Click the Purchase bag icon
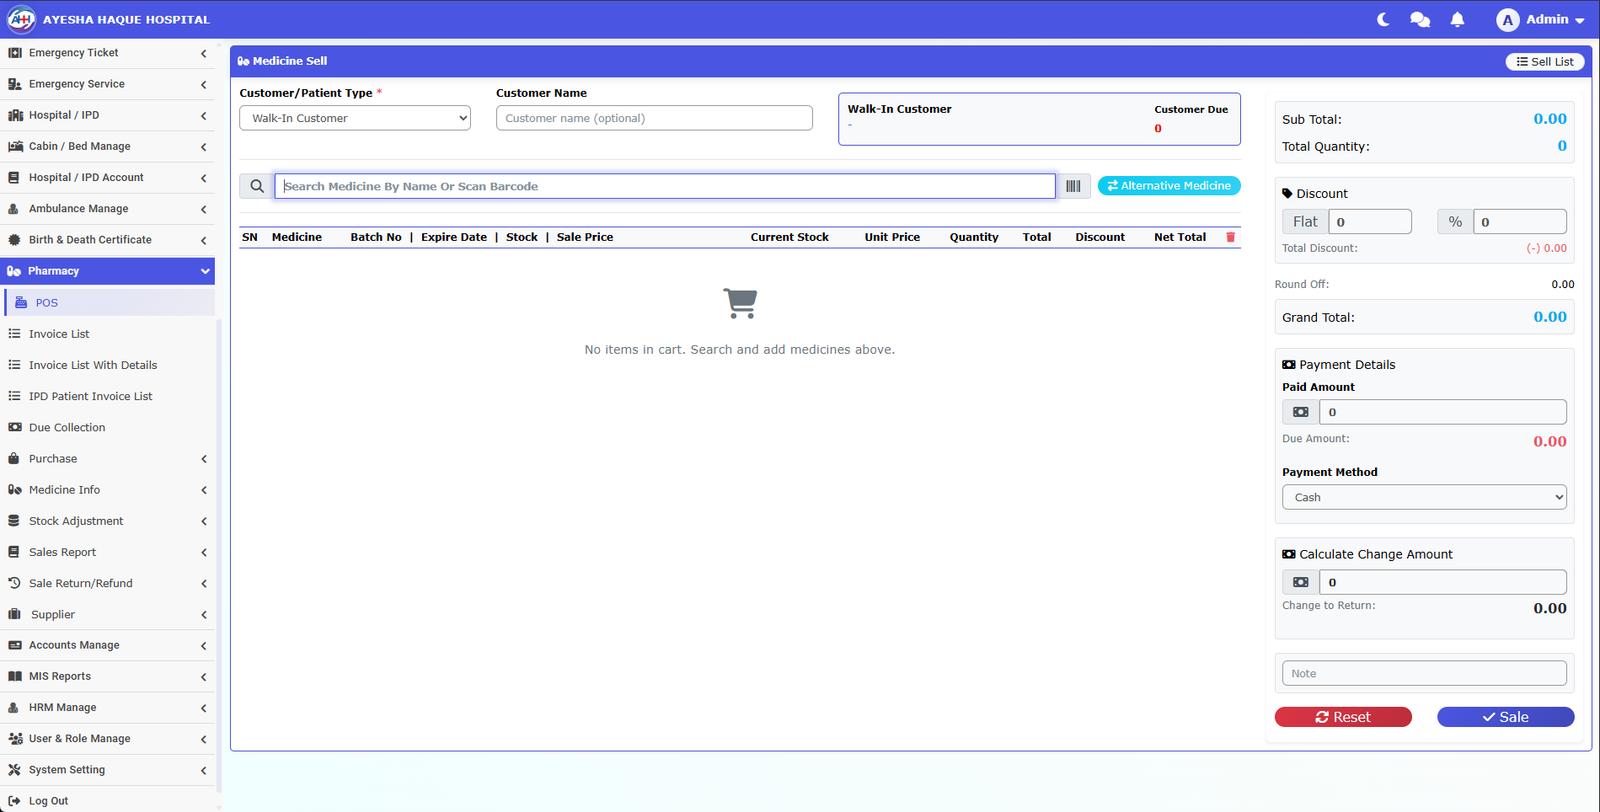Viewport: 1600px width, 812px height. [14, 459]
